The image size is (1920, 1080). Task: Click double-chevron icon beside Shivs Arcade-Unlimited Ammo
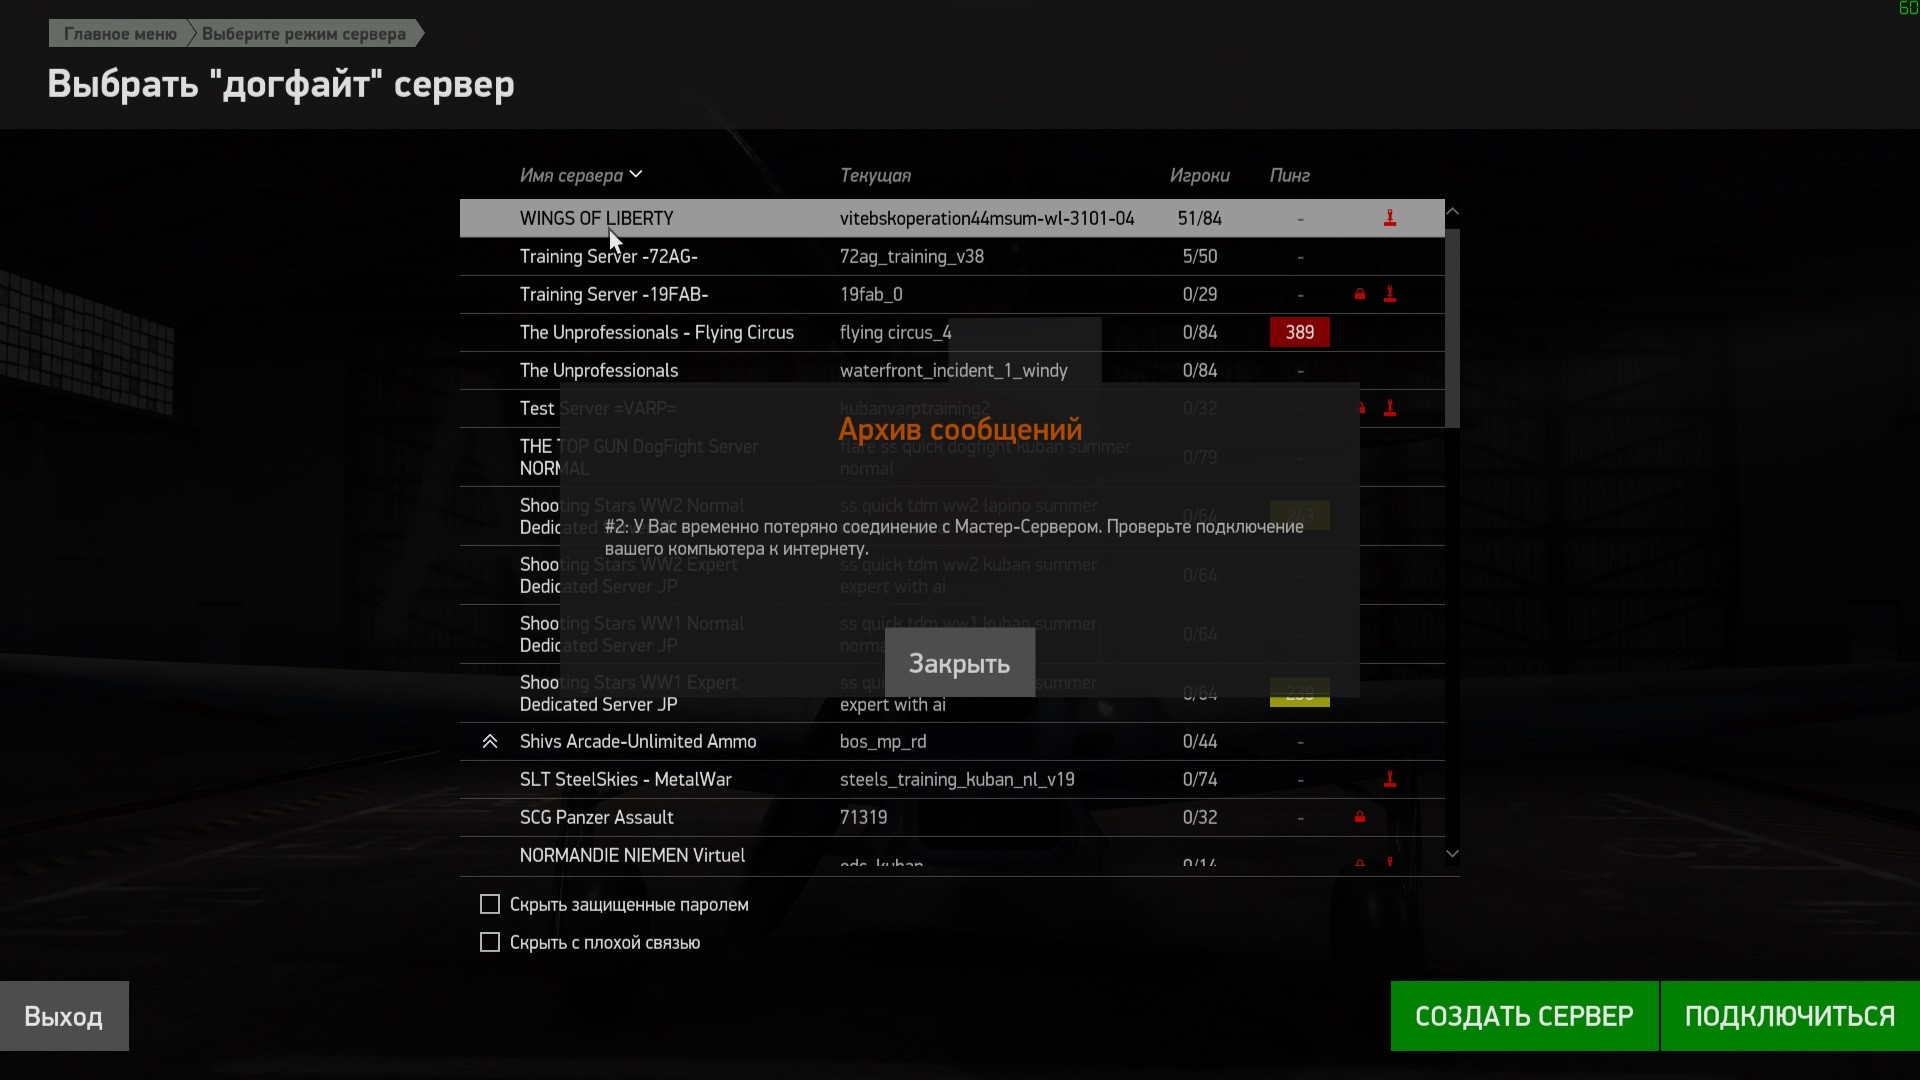coord(490,741)
